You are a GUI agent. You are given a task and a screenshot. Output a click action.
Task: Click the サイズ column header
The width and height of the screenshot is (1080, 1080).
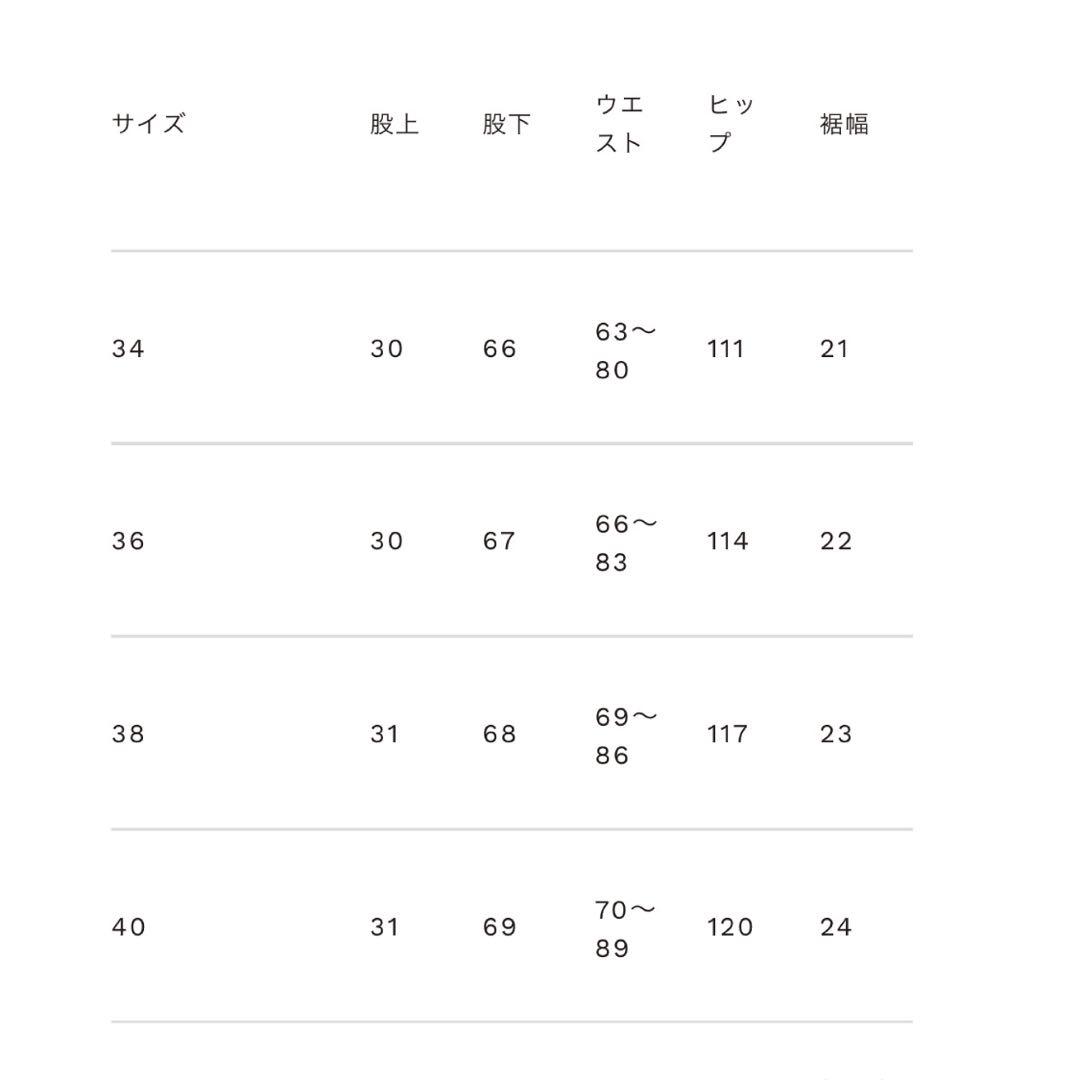point(148,124)
